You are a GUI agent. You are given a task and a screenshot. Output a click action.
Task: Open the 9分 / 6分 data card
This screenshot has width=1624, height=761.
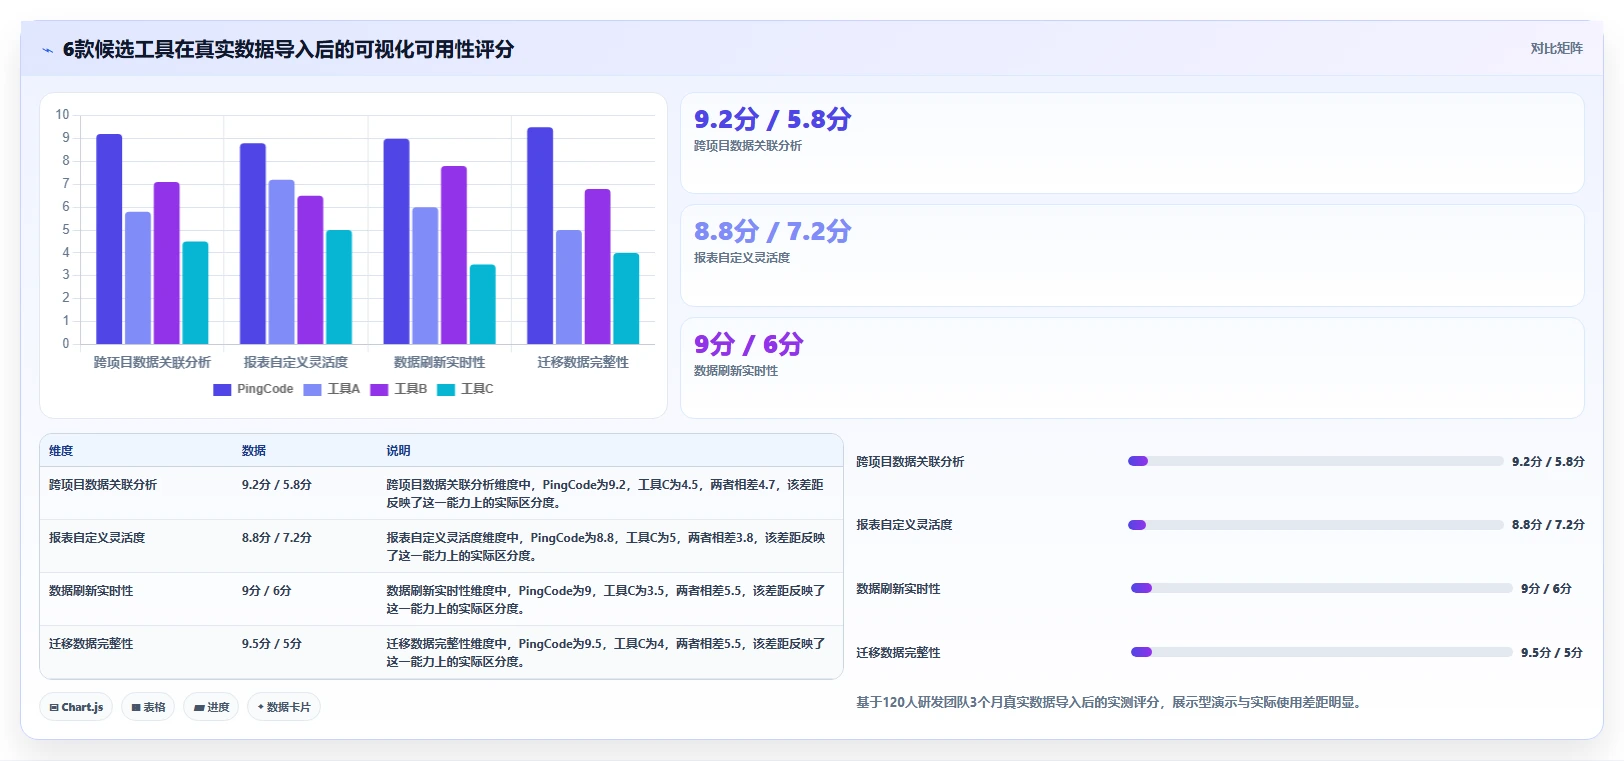(x=1132, y=368)
